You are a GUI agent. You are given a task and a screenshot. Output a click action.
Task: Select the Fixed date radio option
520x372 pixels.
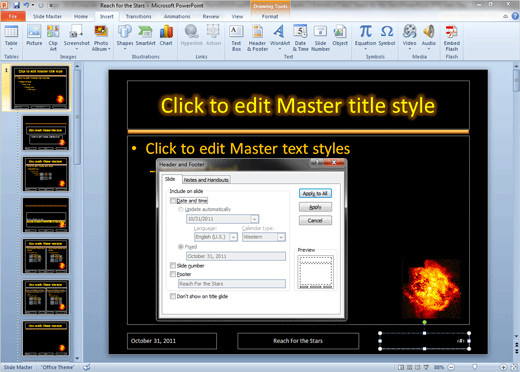[x=181, y=247]
